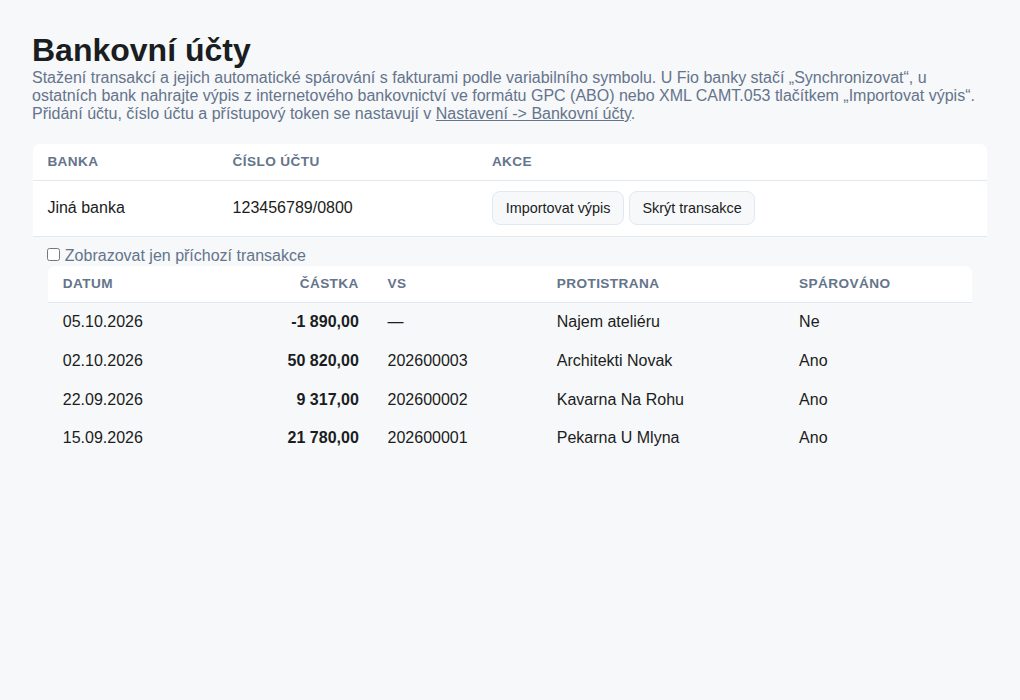The height and width of the screenshot is (700, 1020).
Task: Select the amount 9 317,00
Action: click(x=328, y=399)
